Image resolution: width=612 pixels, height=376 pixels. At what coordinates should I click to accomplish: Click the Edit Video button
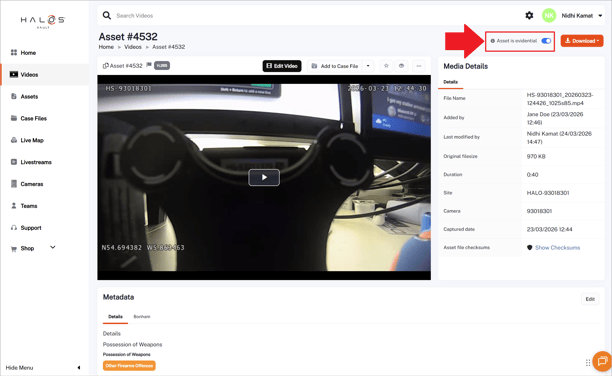pyautogui.click(x=282, y=66)
